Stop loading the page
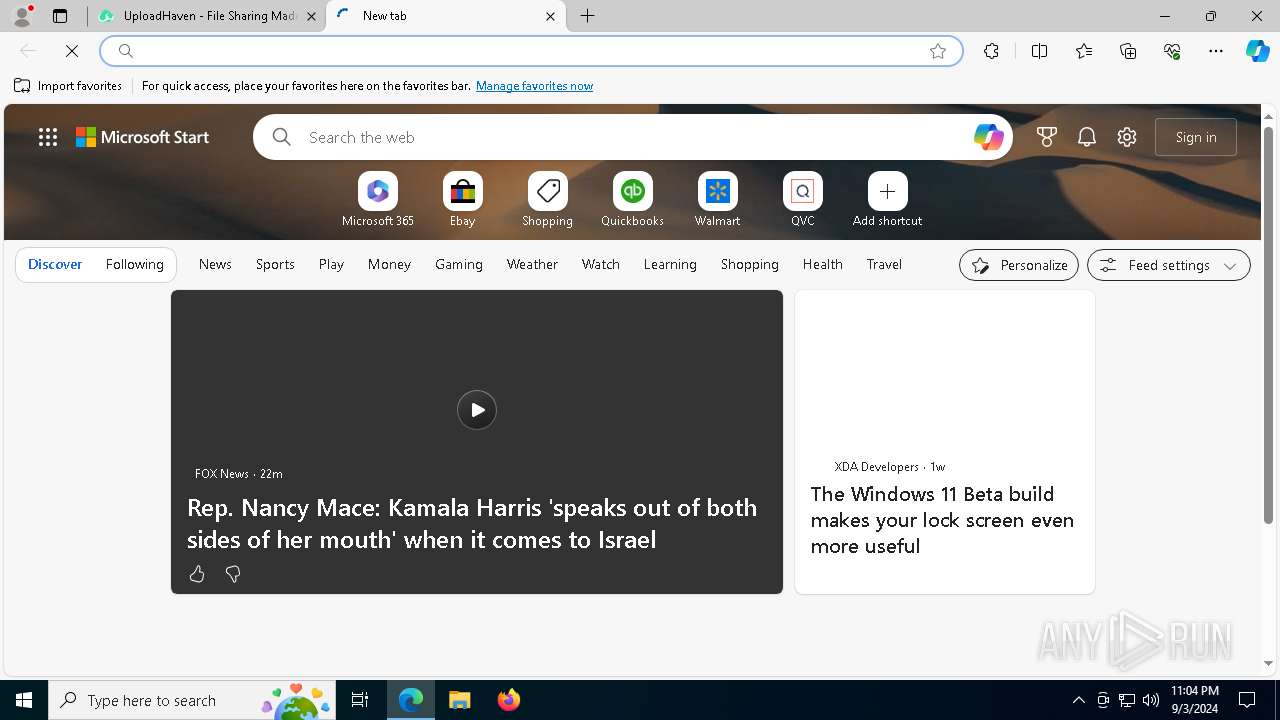The width and height of the screenshot is (1280, 720). [72, 51]
